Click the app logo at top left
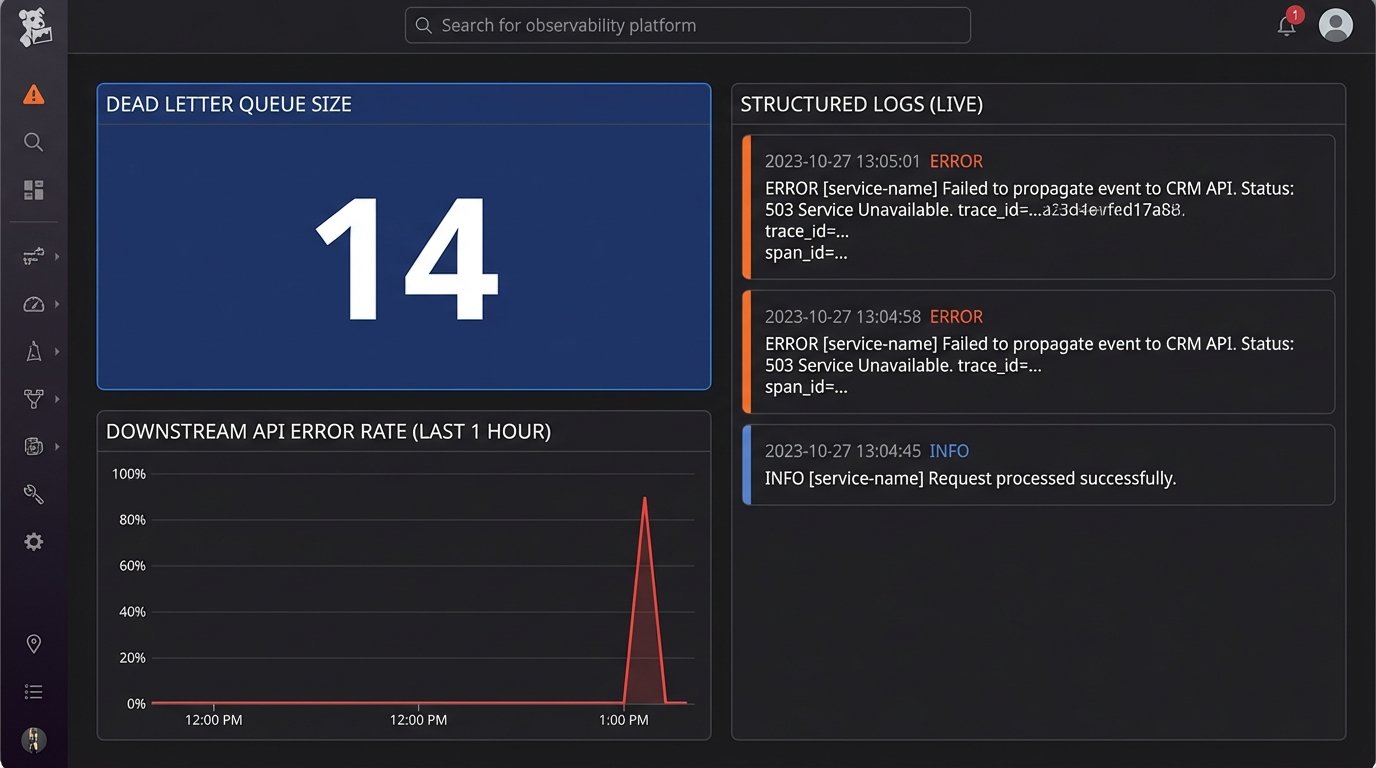The height and width of the screenshot is (768, 1376). tap(33, 27)
